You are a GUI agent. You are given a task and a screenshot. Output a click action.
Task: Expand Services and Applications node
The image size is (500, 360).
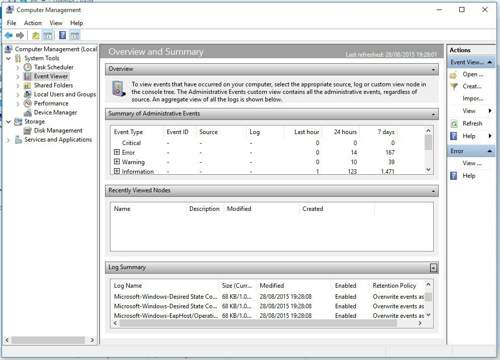click(9, 140)
